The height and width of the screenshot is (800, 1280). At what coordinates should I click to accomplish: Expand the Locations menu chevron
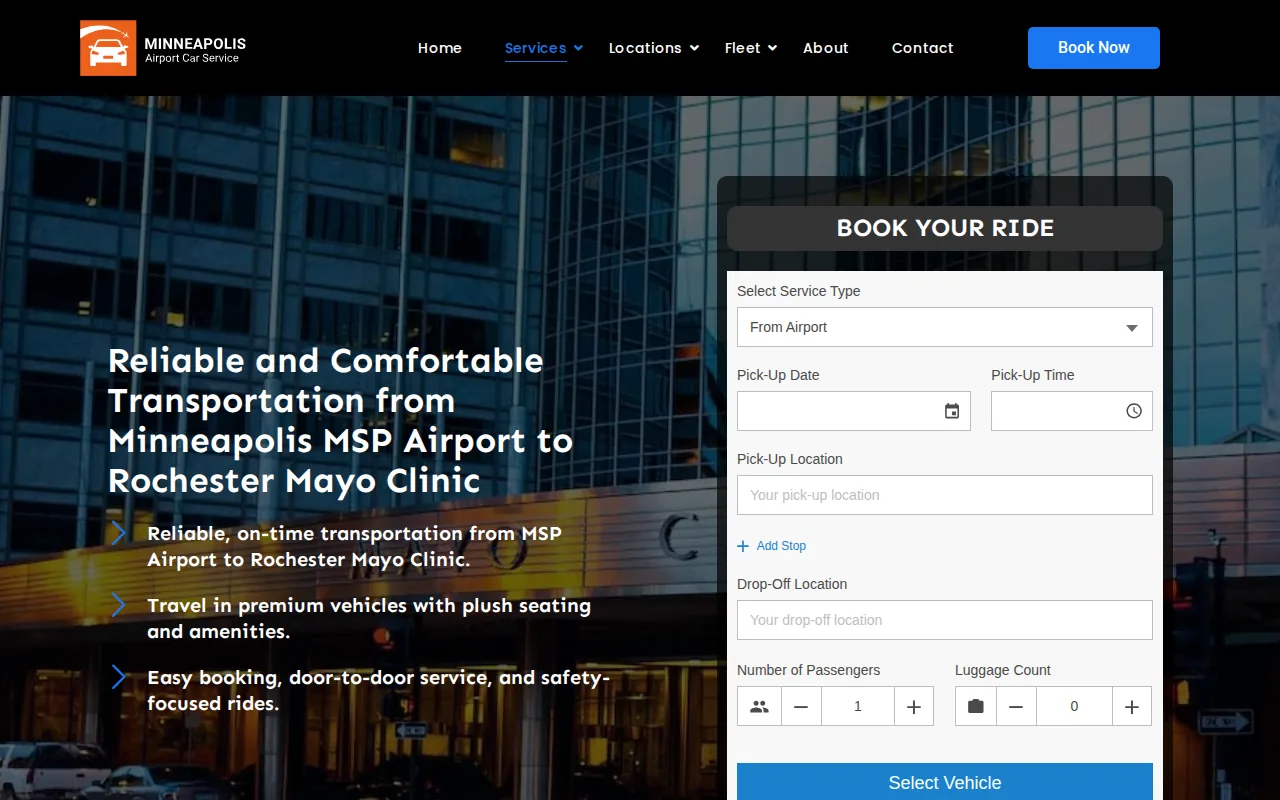click(694, 48)
